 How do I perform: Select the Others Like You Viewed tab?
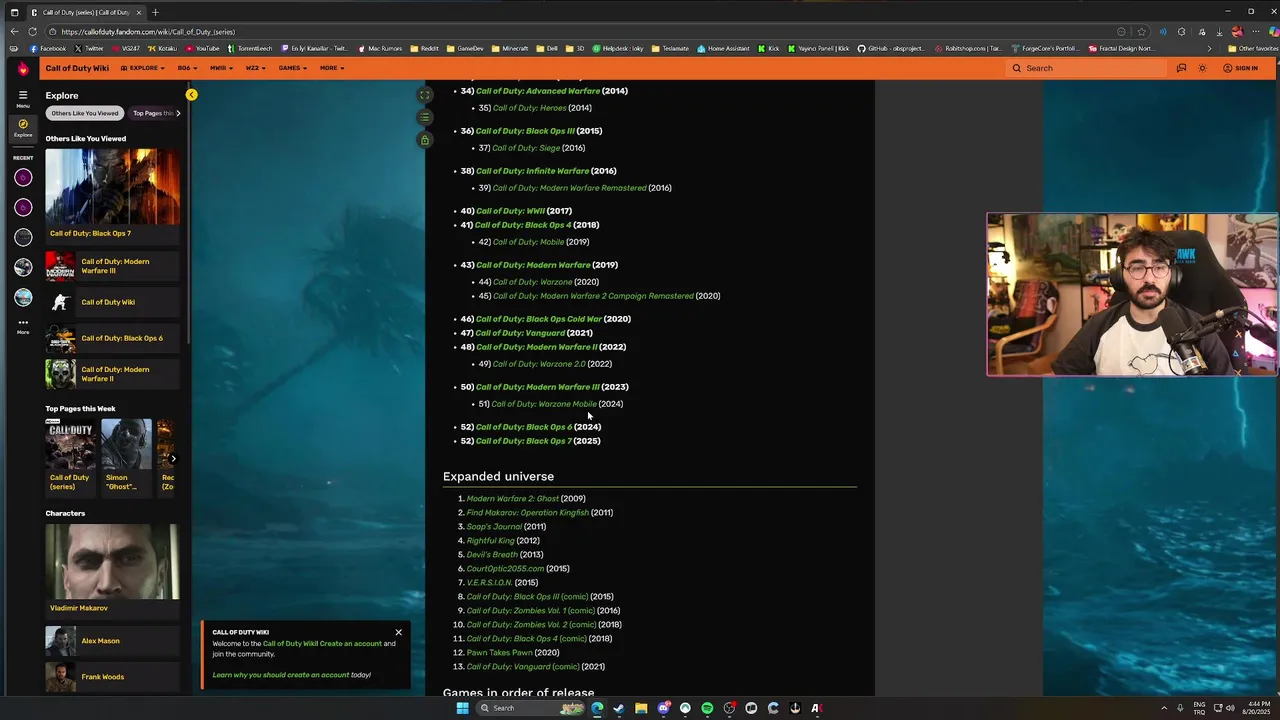click(85, 113)
